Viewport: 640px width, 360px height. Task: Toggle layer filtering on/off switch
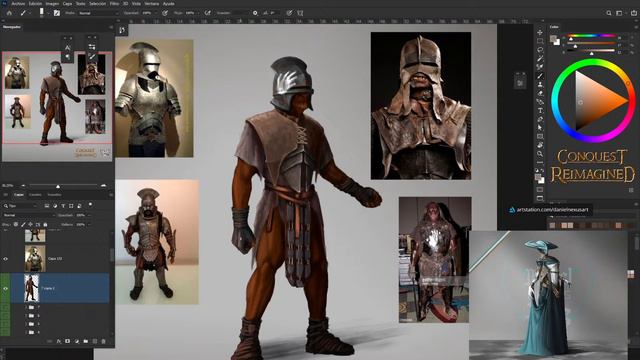pos(90,205)
